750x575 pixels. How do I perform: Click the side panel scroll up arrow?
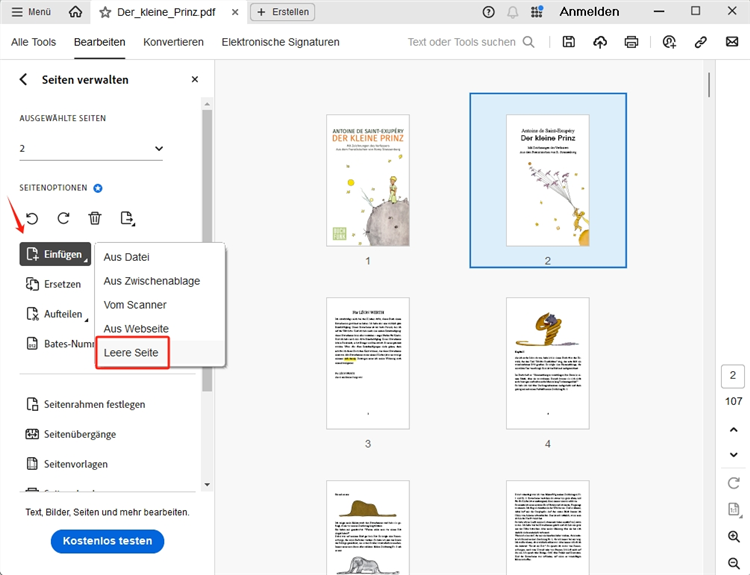click(x=207, y=104)
